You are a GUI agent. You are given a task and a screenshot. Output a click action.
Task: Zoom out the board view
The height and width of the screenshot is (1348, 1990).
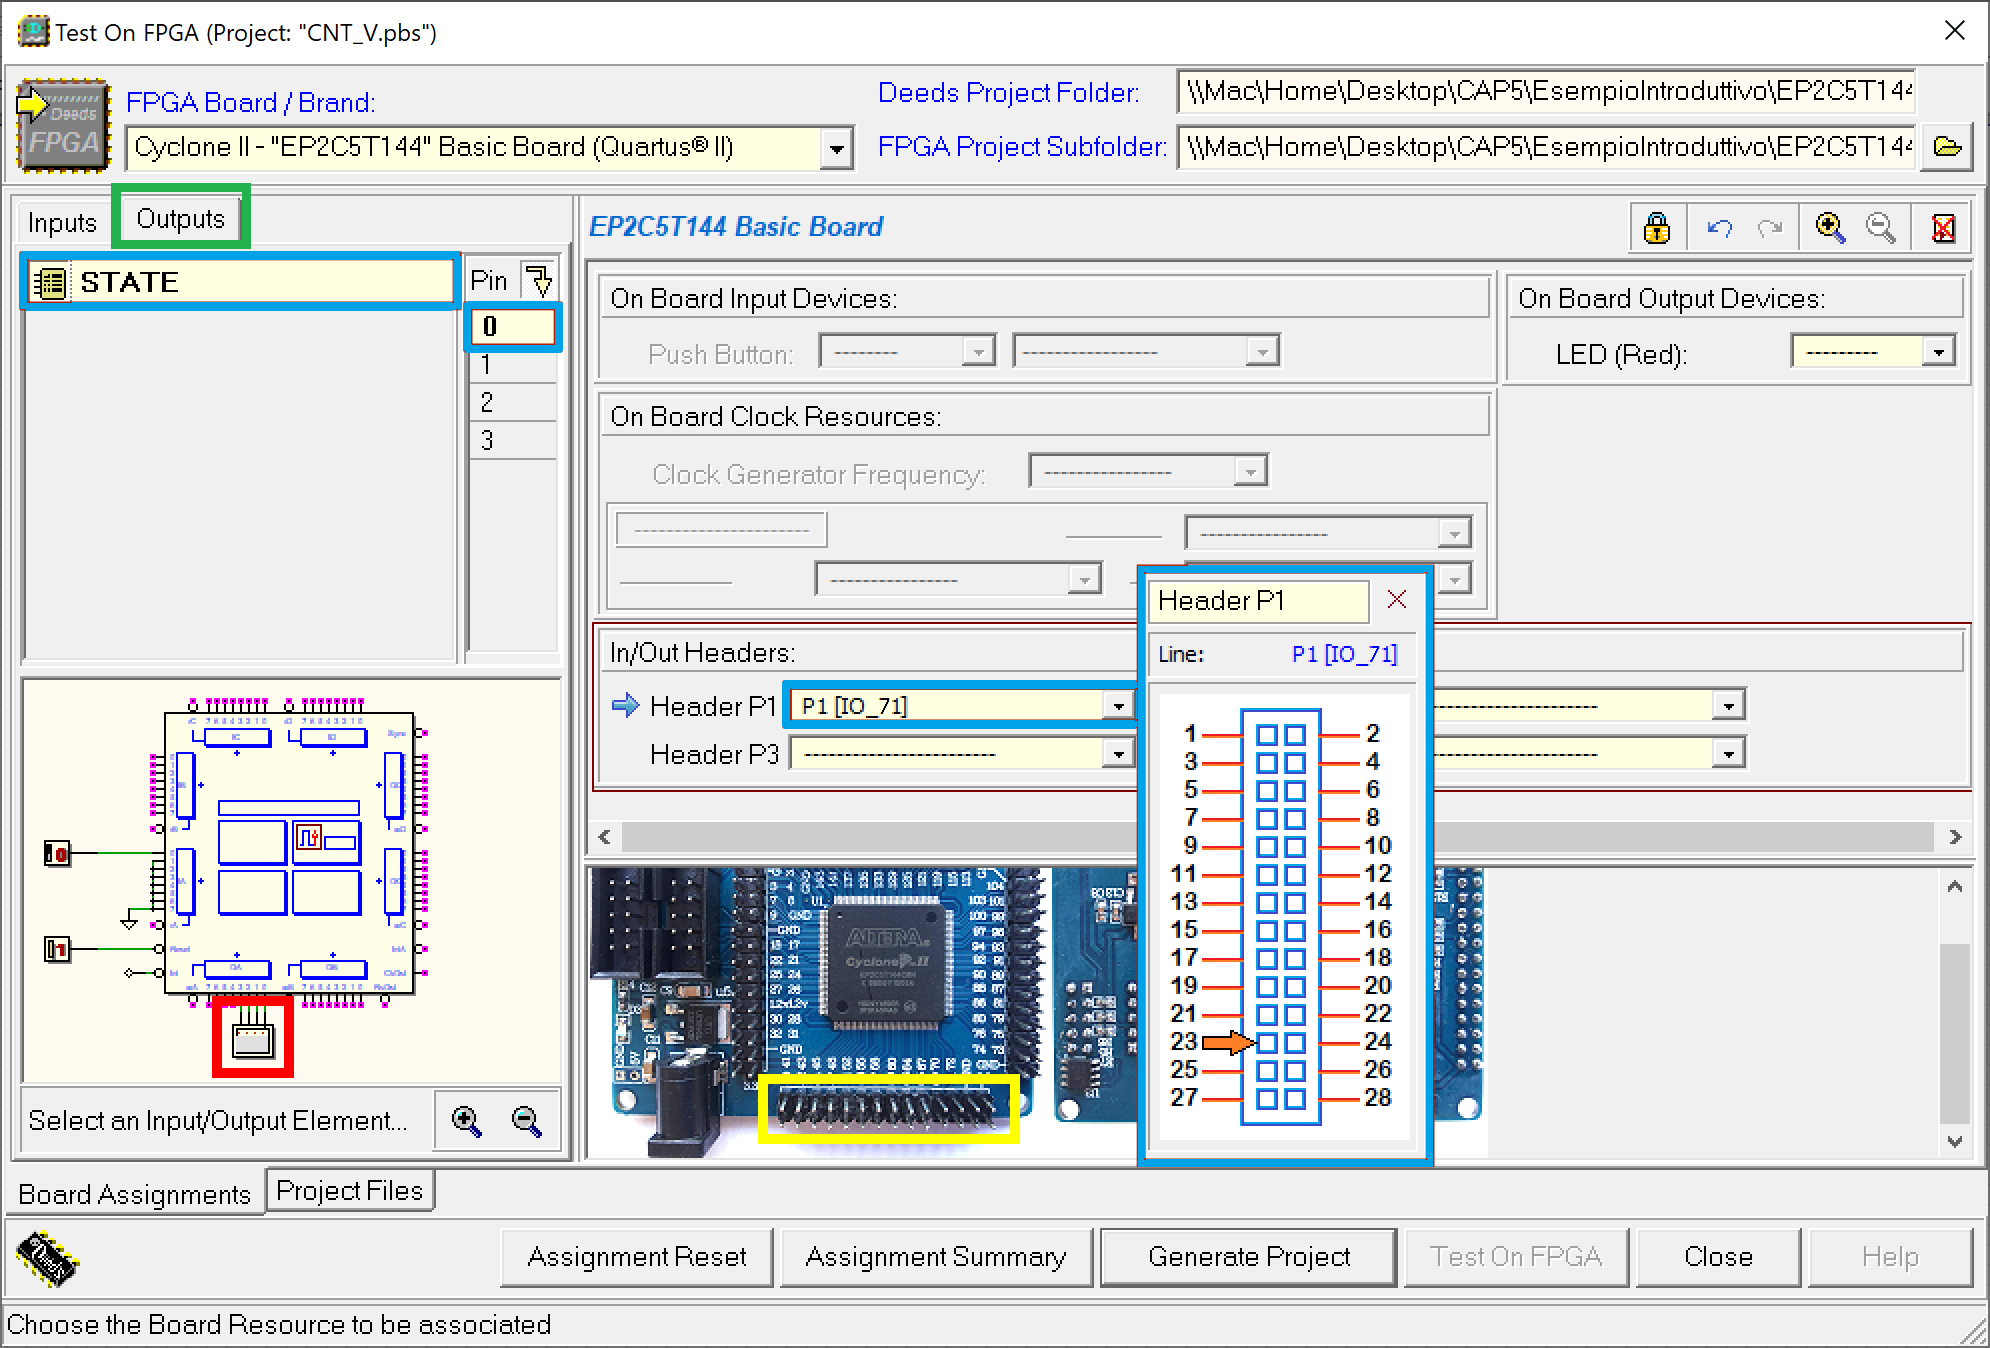click(1881, 228)
